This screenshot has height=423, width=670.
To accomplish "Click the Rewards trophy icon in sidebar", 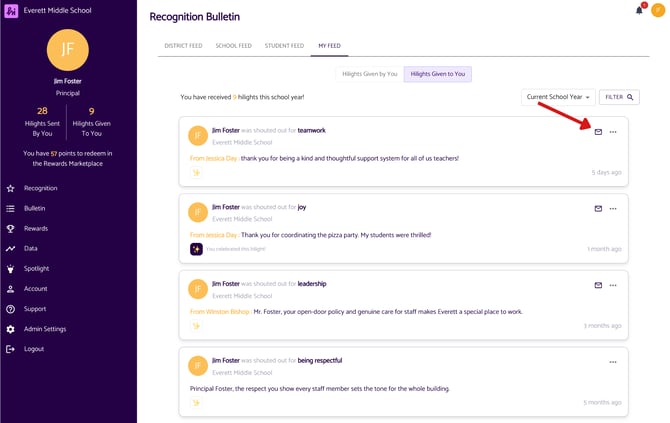I will (x=11, y=229).
